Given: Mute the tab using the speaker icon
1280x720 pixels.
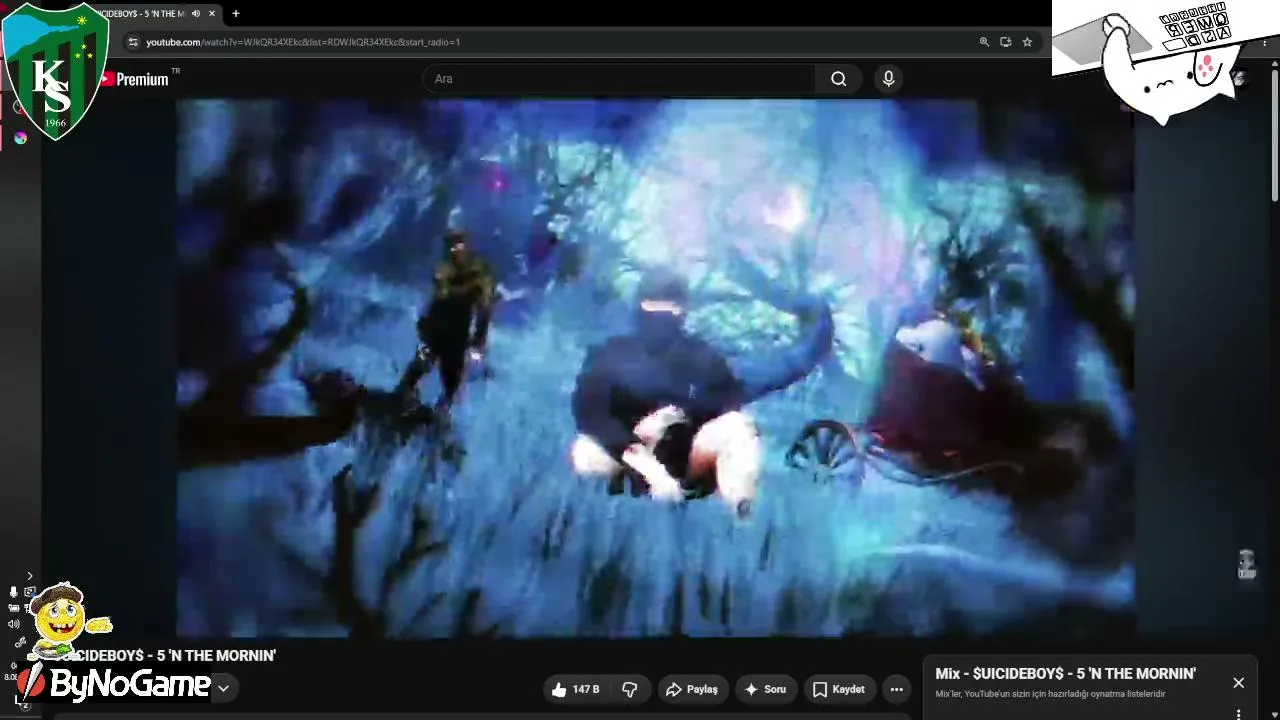Looking at the screenshot, I should tap(196, 14).
